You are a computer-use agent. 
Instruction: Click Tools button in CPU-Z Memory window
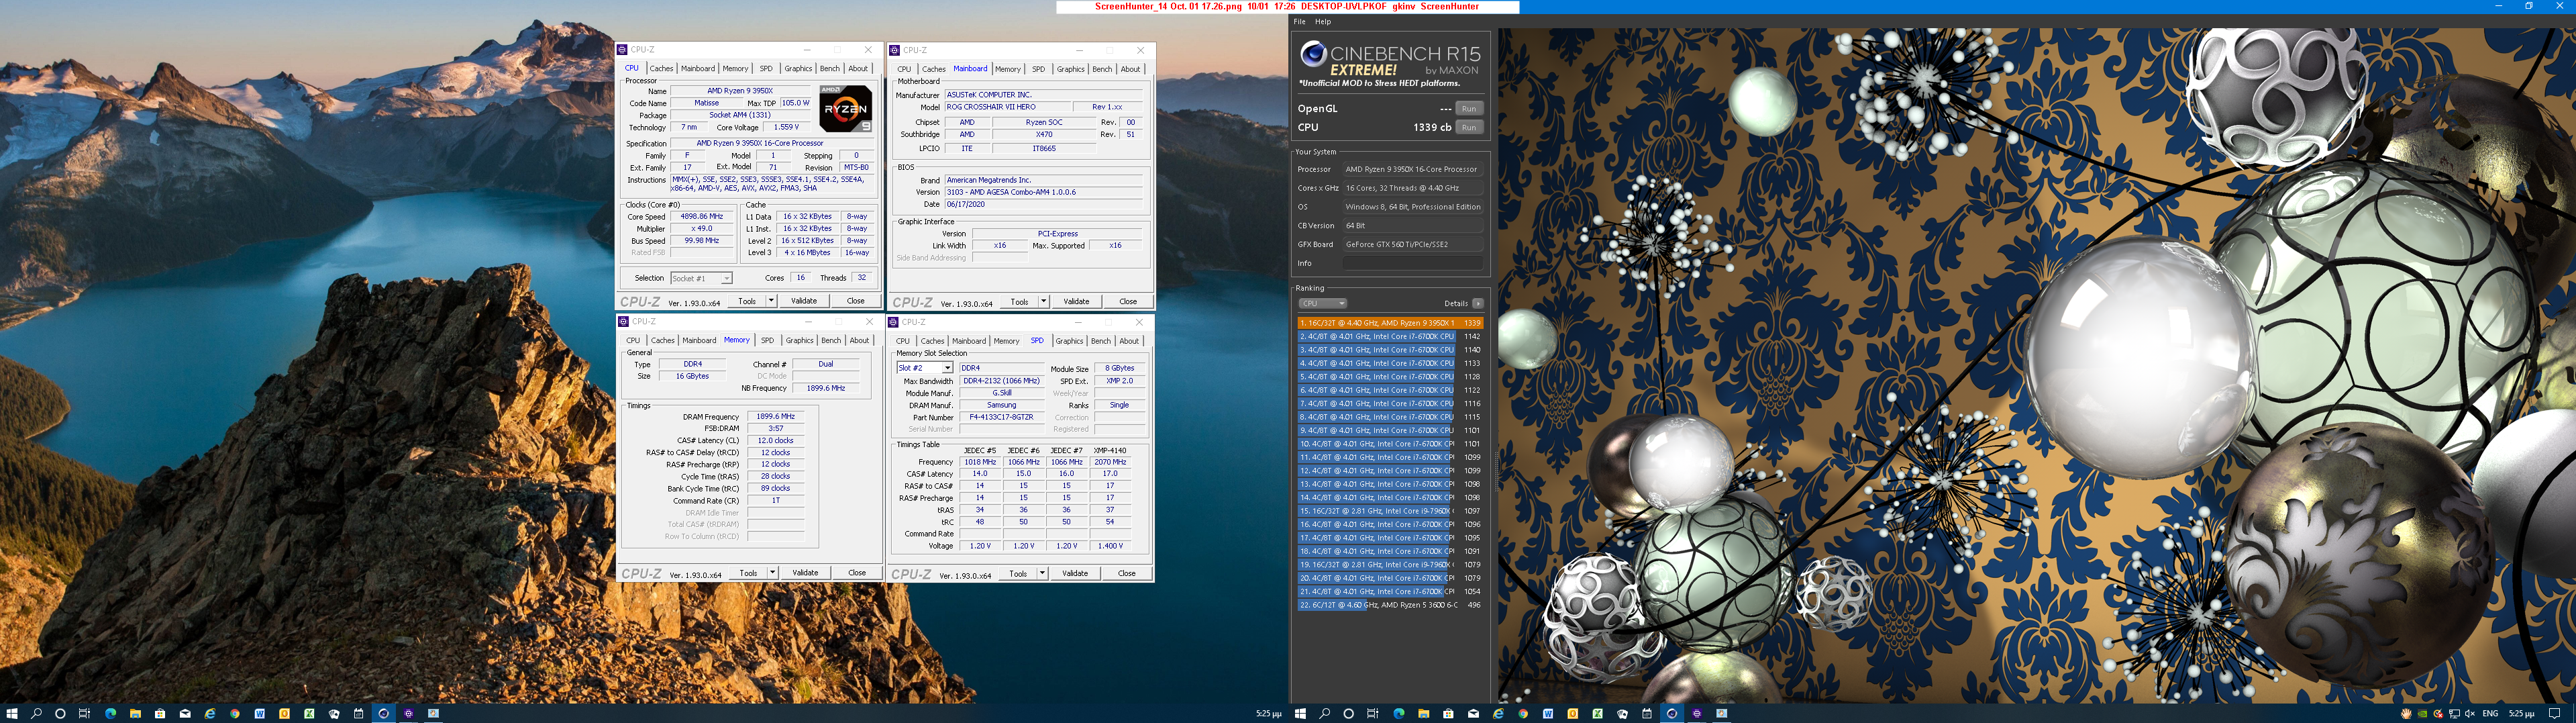(x=748, y=573)
